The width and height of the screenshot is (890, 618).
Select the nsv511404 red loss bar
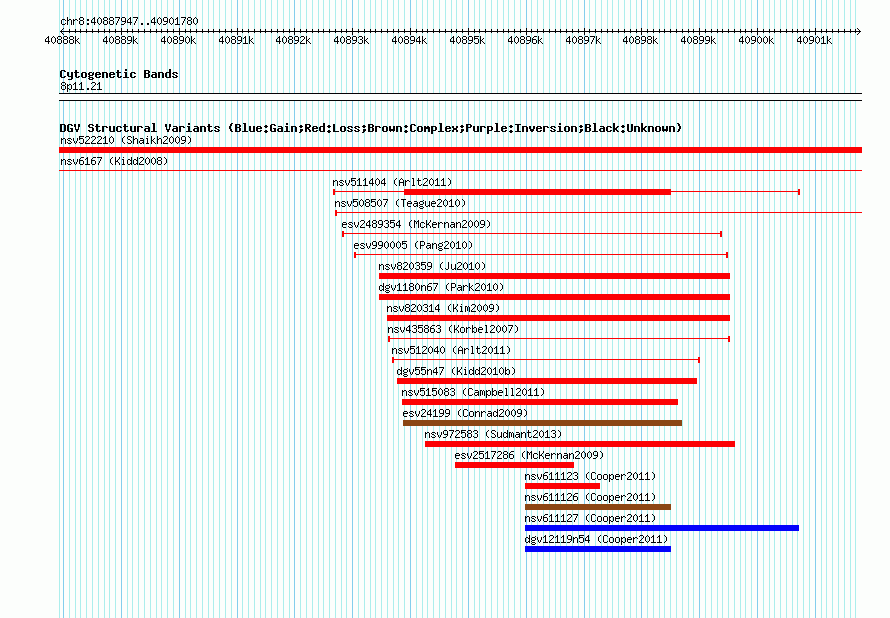(x=537, y=192)
